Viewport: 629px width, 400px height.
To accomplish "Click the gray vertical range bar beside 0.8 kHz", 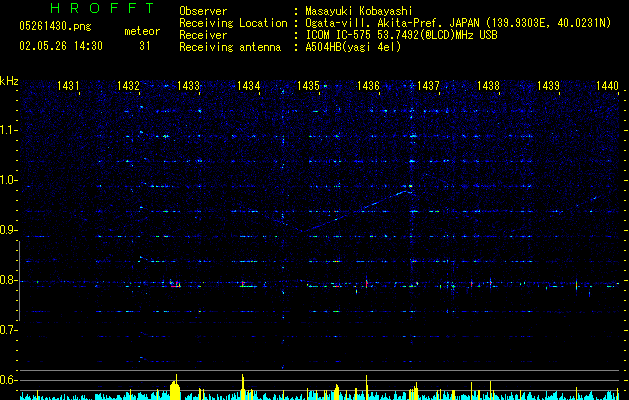I will (19, 281).
